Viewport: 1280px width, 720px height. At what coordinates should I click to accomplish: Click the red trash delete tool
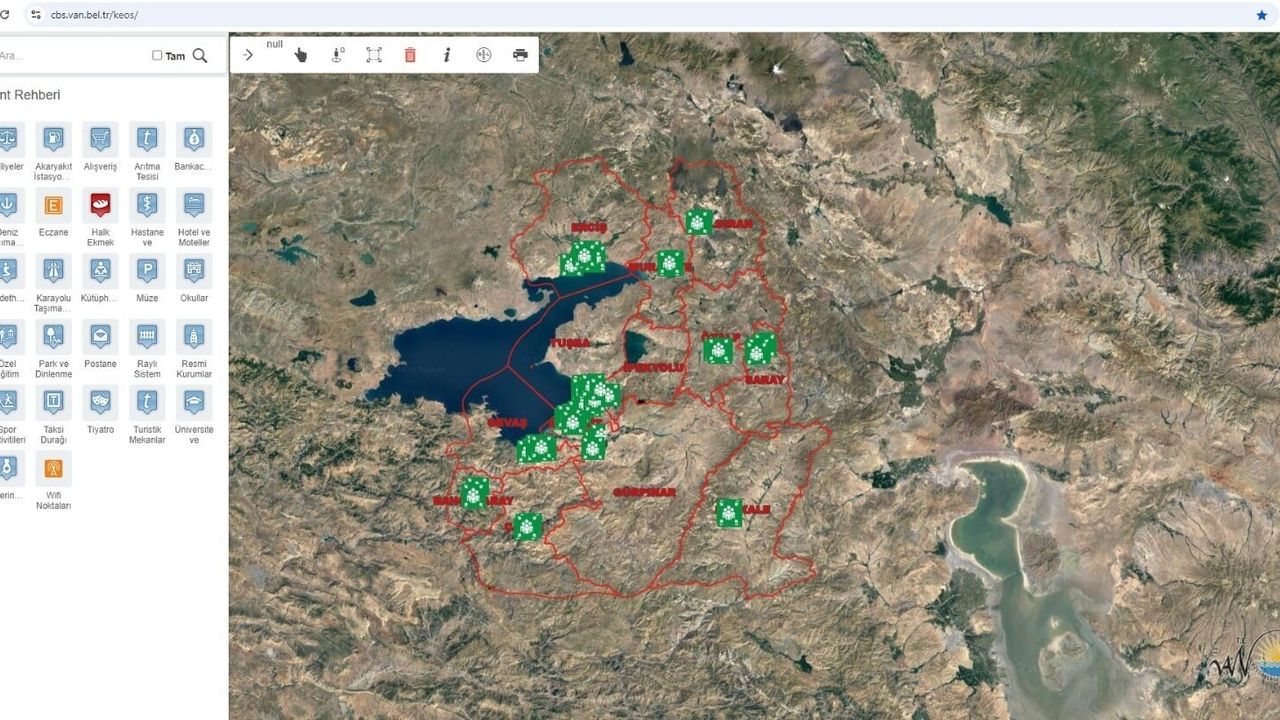[x=410, y=55]
